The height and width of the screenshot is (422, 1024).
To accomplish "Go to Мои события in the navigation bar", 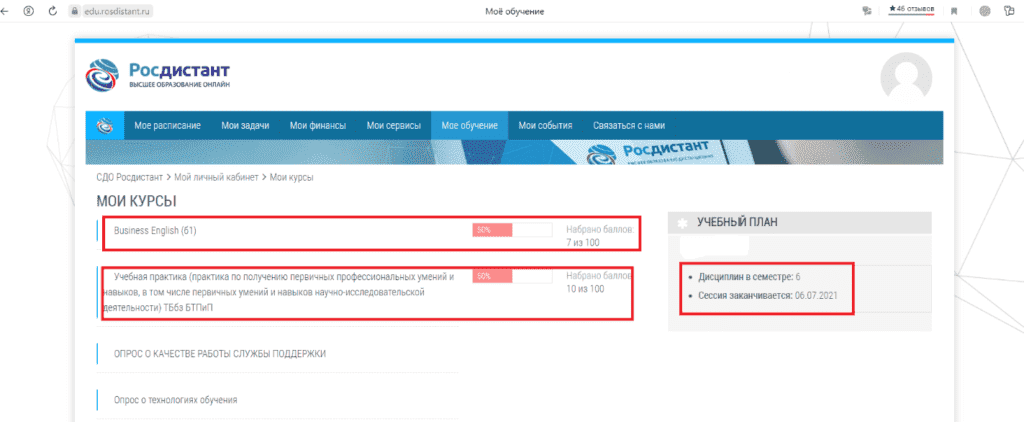I will [x=545, y=125].
